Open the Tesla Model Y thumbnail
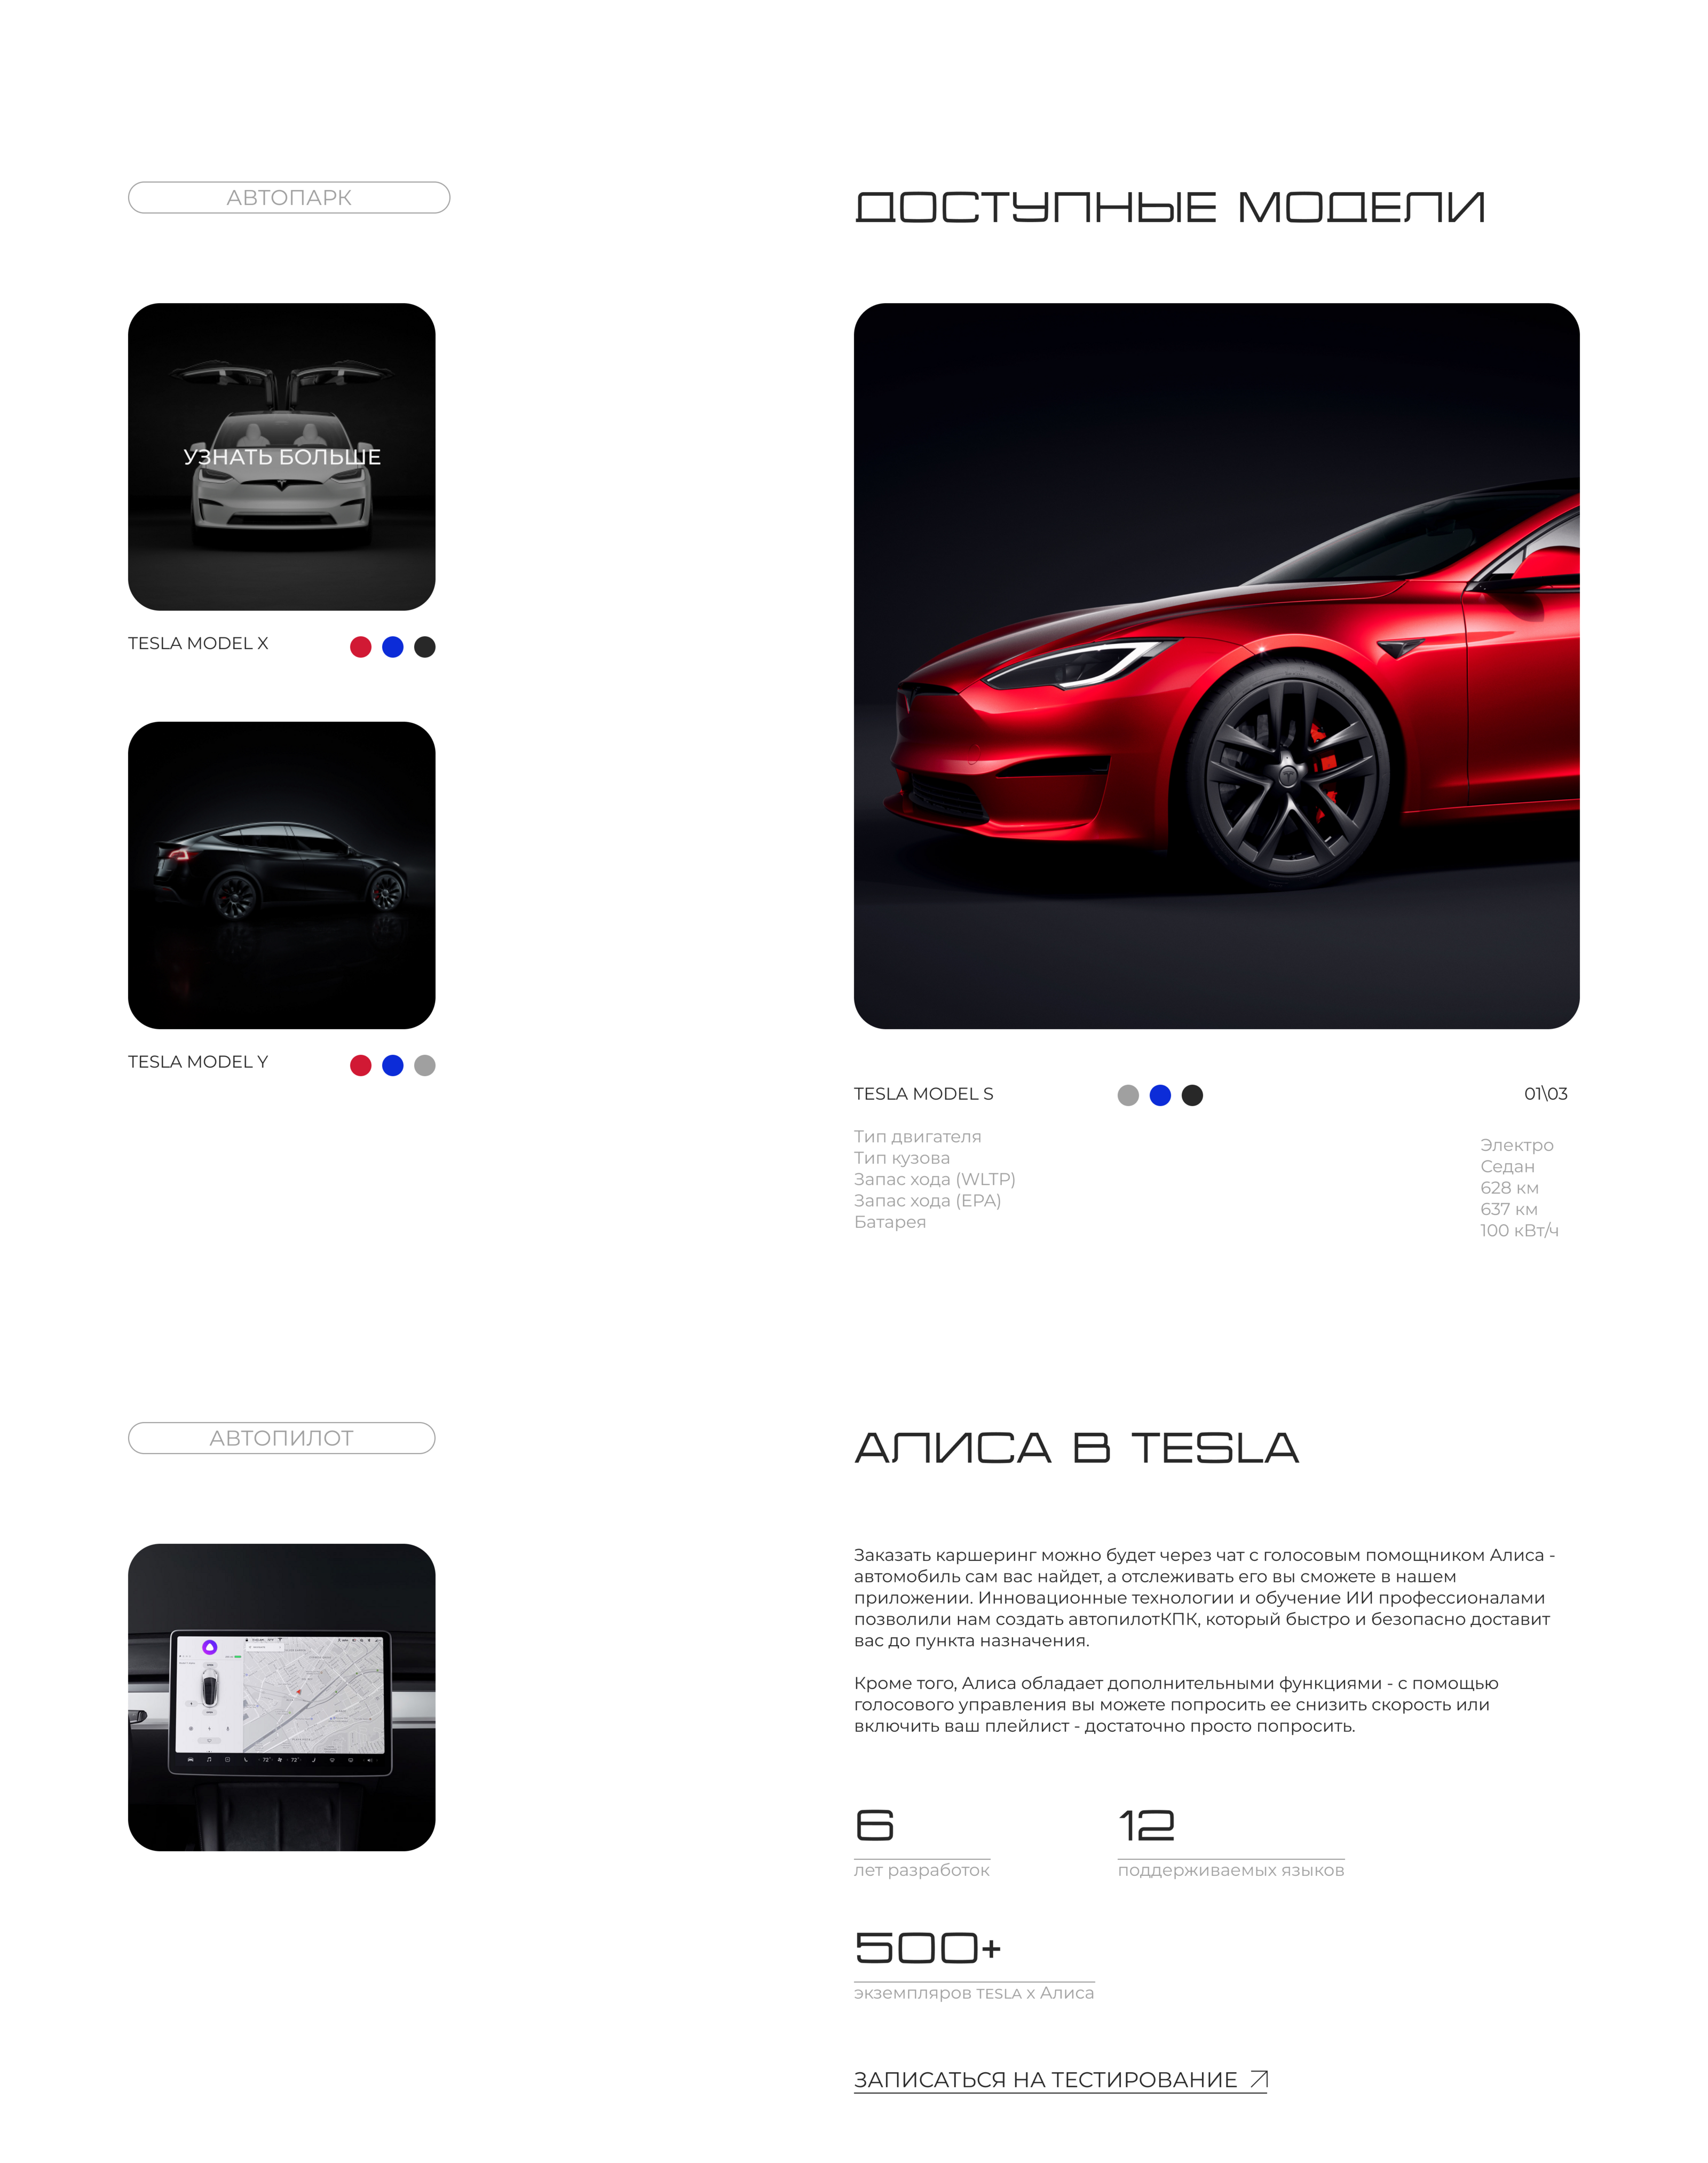1708x2163 pixels. [x=282, y=875]
